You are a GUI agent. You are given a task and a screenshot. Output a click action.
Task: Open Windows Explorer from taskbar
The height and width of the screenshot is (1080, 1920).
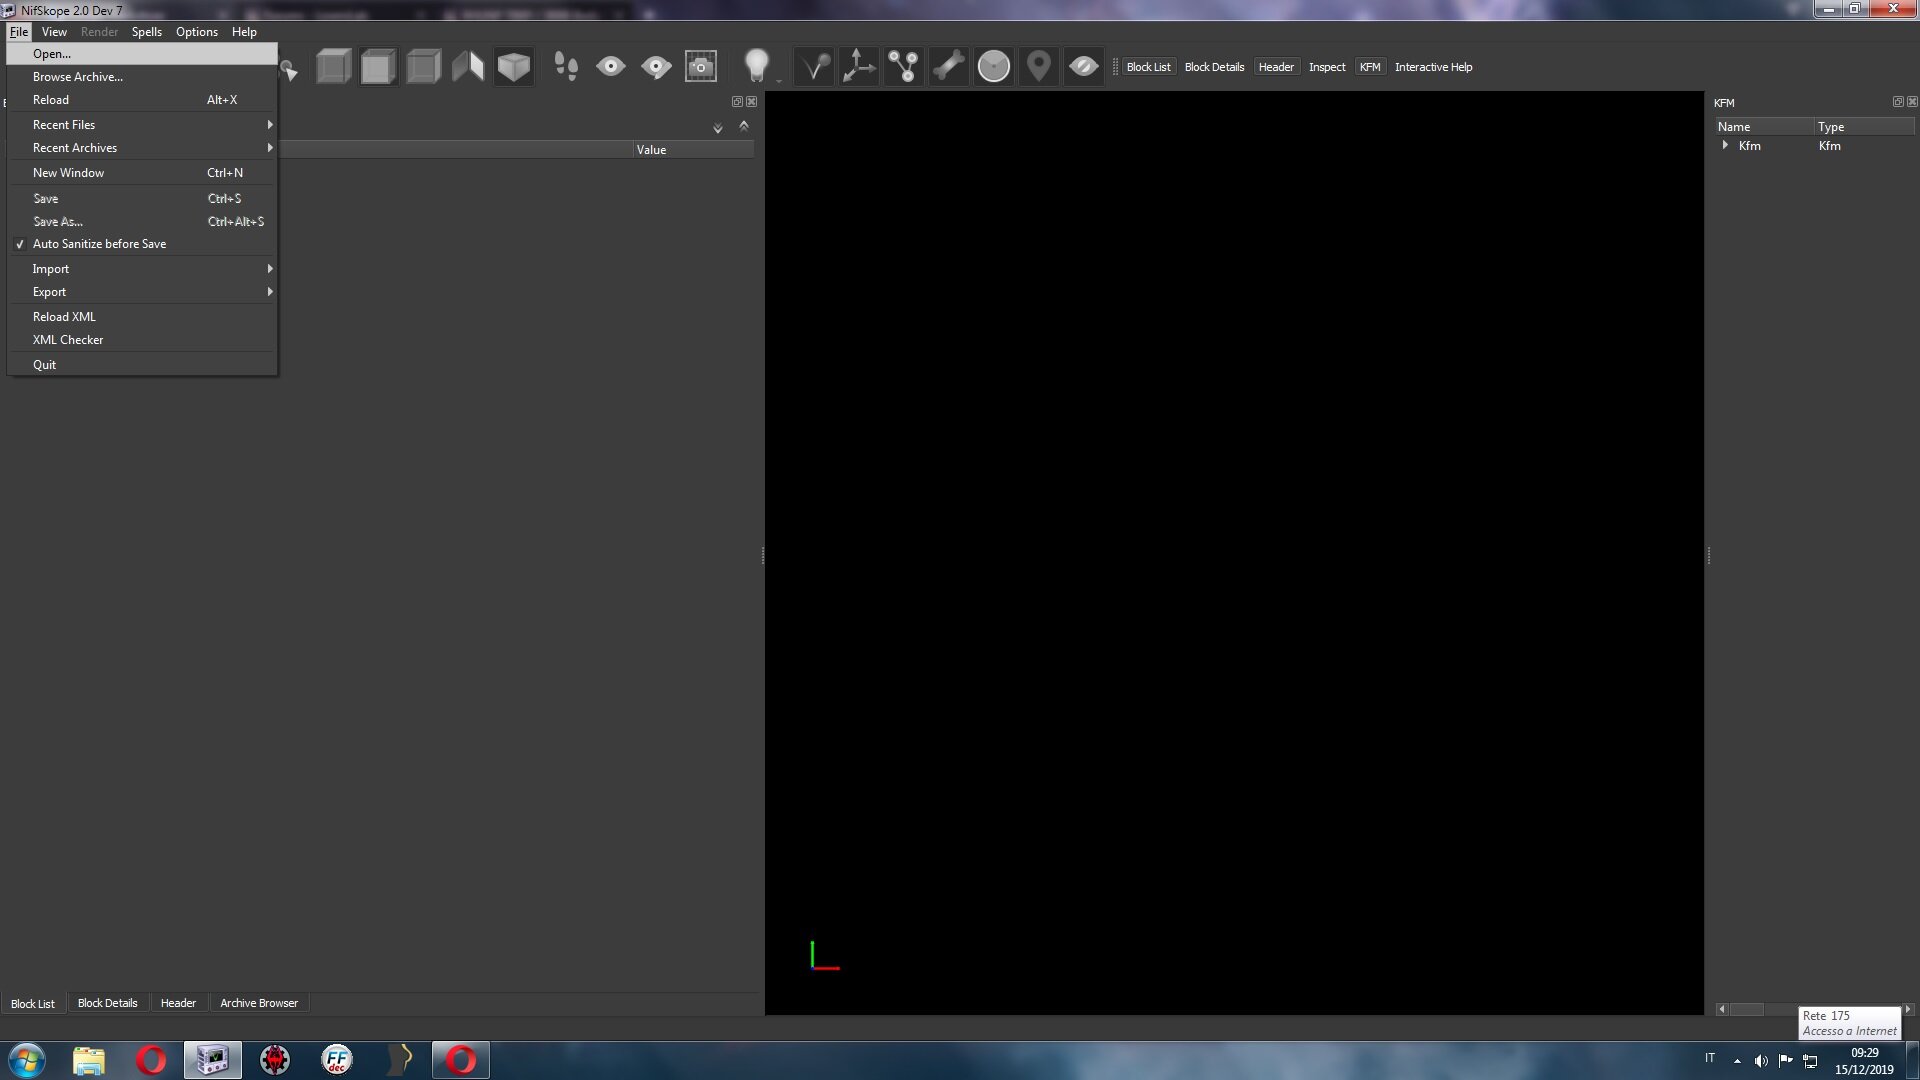(89, 1060)
